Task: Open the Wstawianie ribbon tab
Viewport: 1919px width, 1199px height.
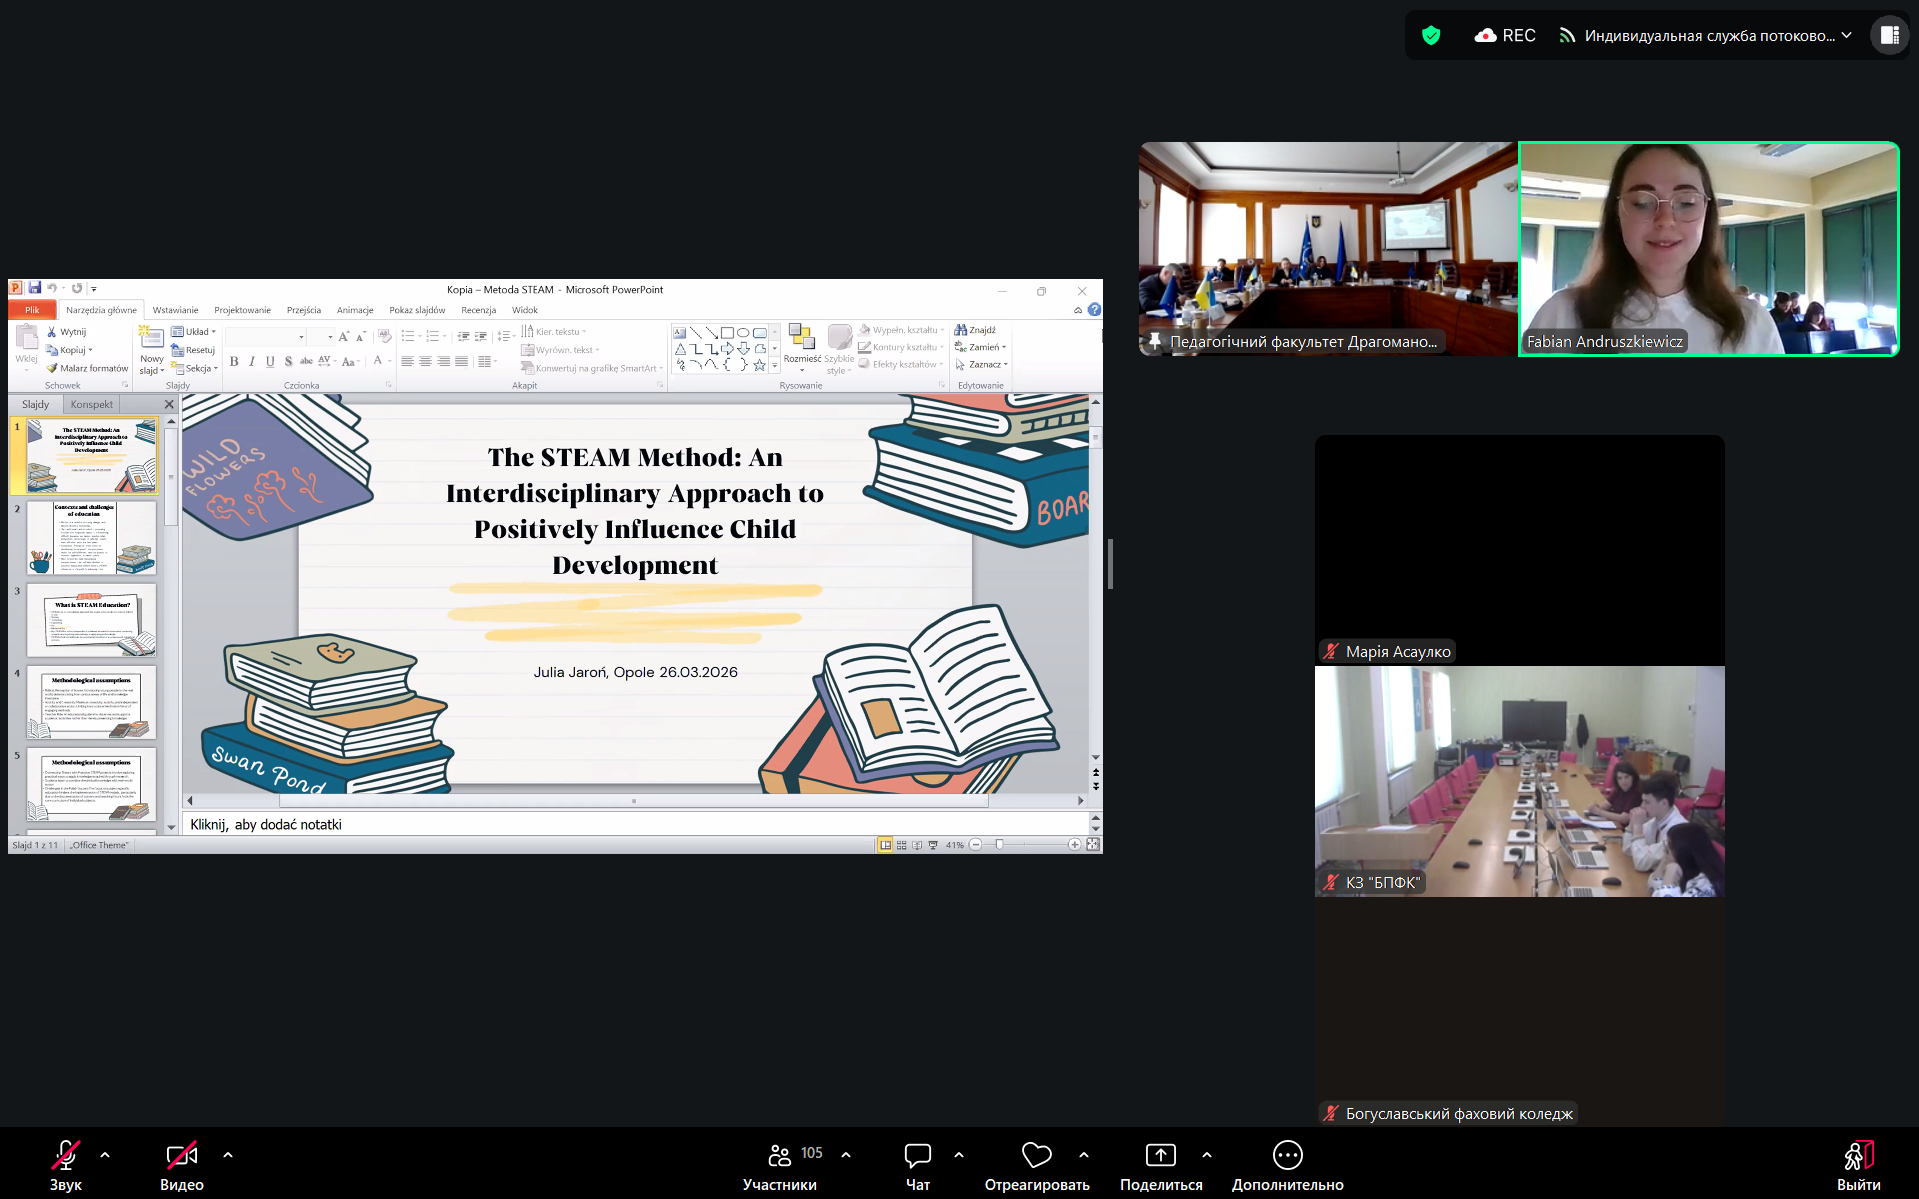Action: click(175, 310)
